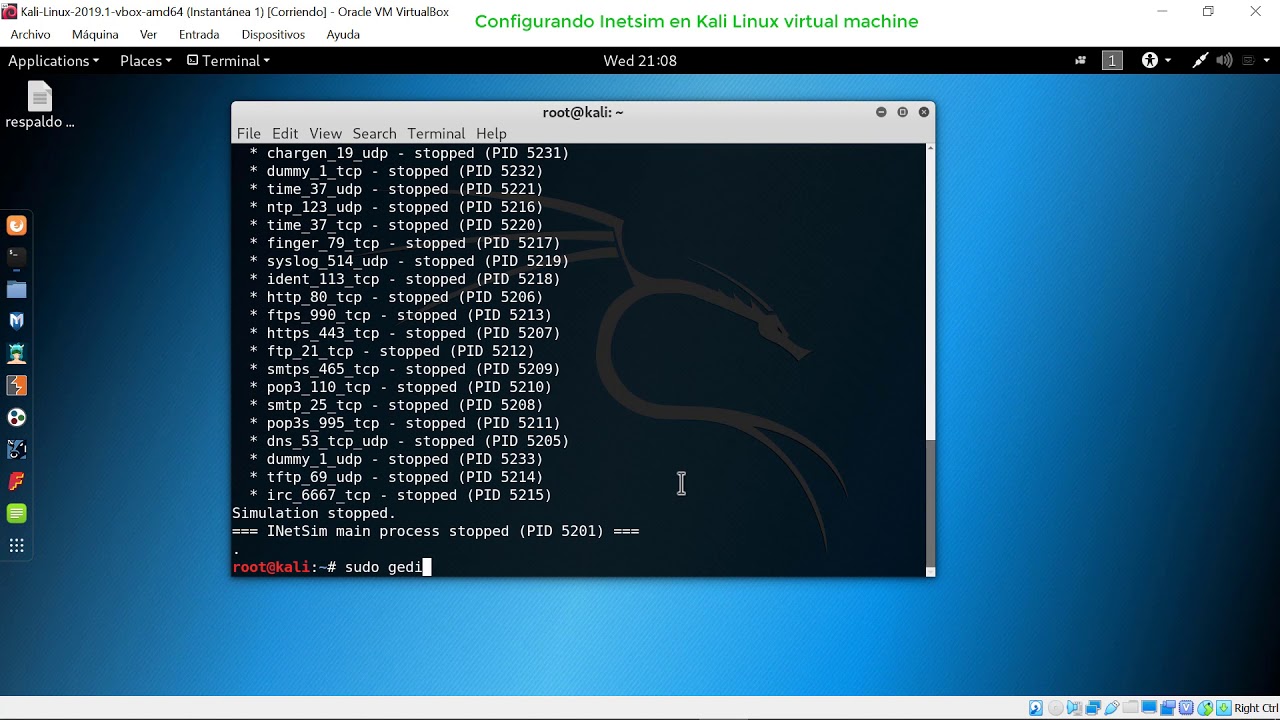Open the accessibility menu dropdown
The height and width of the screenshot is (720, 1280).
1156,61
